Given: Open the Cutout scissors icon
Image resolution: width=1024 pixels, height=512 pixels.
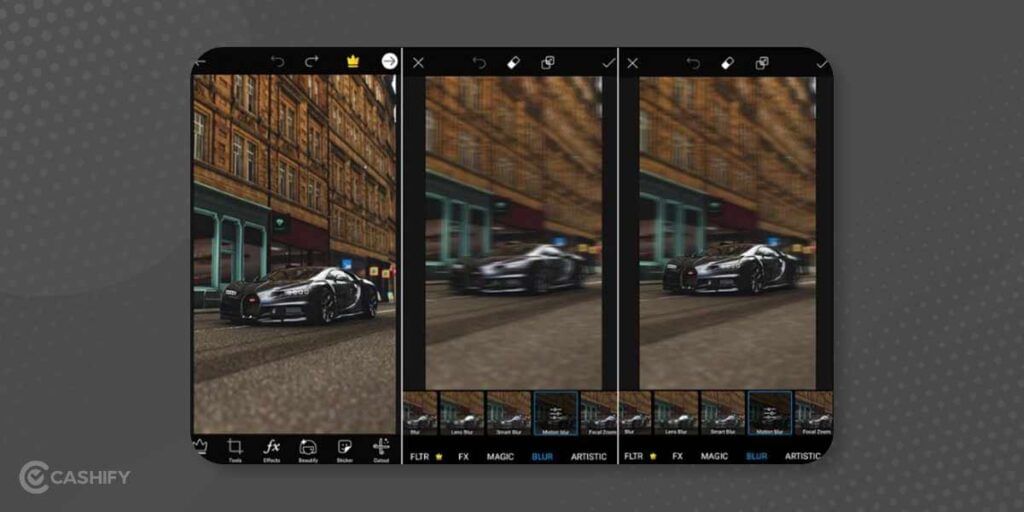Looking at the screenshot, I should (381, 449).
